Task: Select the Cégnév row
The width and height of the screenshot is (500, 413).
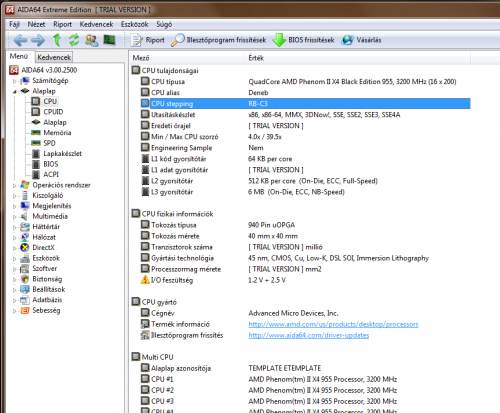Action: coord(305,313)
